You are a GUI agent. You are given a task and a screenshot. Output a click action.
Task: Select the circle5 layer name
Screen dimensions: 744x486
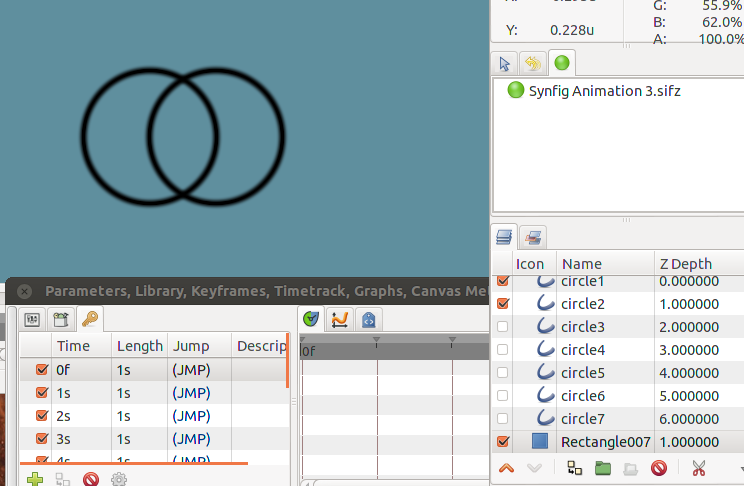coord(583,373)
